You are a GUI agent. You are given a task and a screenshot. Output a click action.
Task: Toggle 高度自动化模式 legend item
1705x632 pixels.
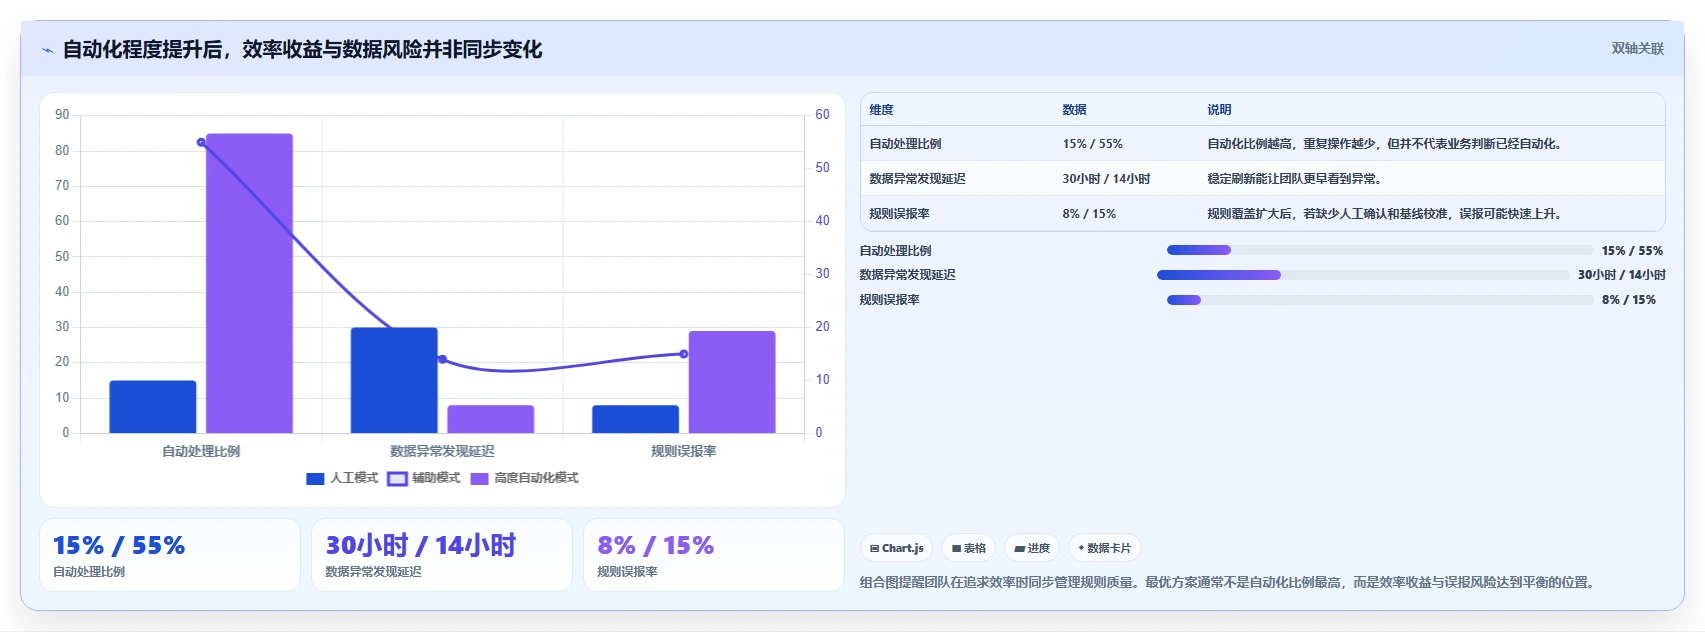coord(525,478)
